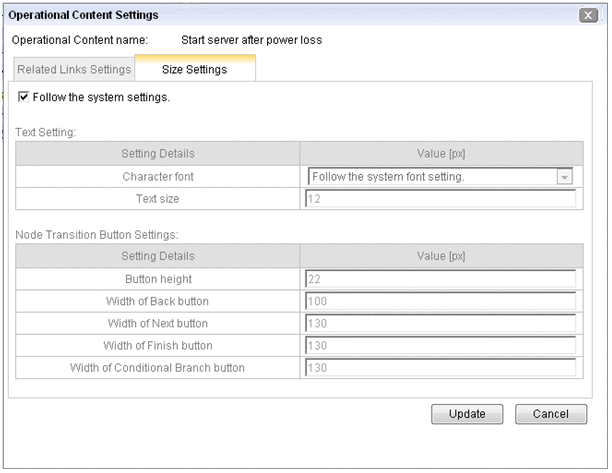Select the Width of Back button field
Image resolution: width=612 pixels, height=473 pixels.
pos(440,301)
